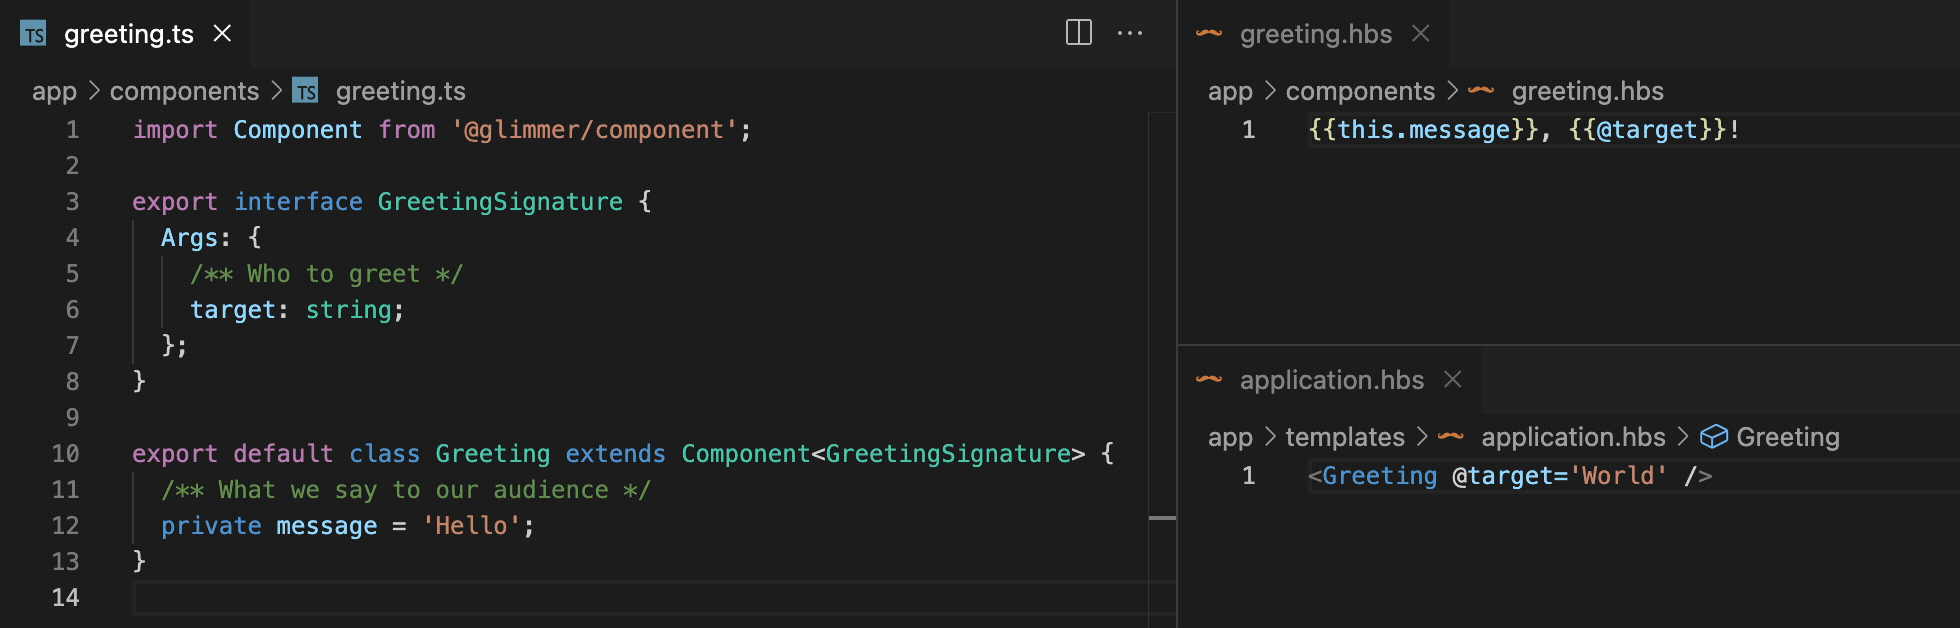The height and width of the screenshot is (628, 1960).
Task: Click the 'extends' keyword on line 10
Action: [615, 454]
